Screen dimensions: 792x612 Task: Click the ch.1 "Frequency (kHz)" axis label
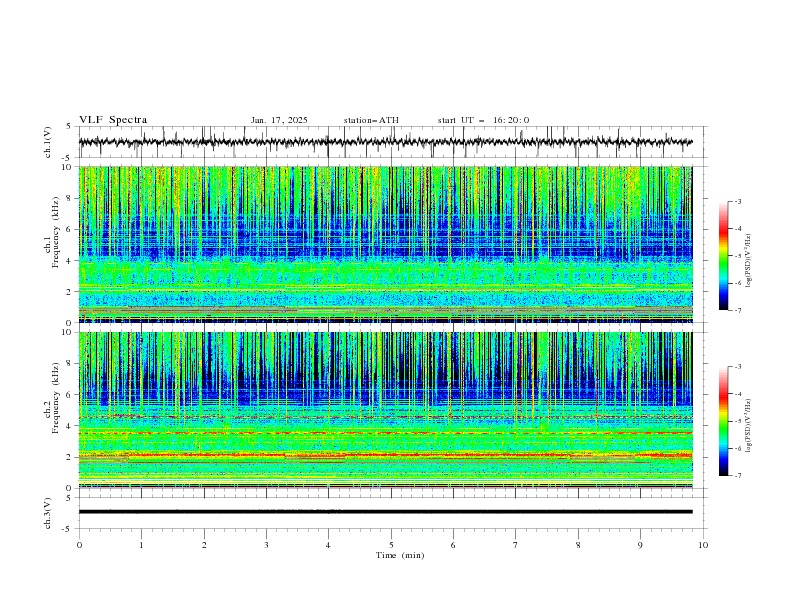click(x=56, y=230)
